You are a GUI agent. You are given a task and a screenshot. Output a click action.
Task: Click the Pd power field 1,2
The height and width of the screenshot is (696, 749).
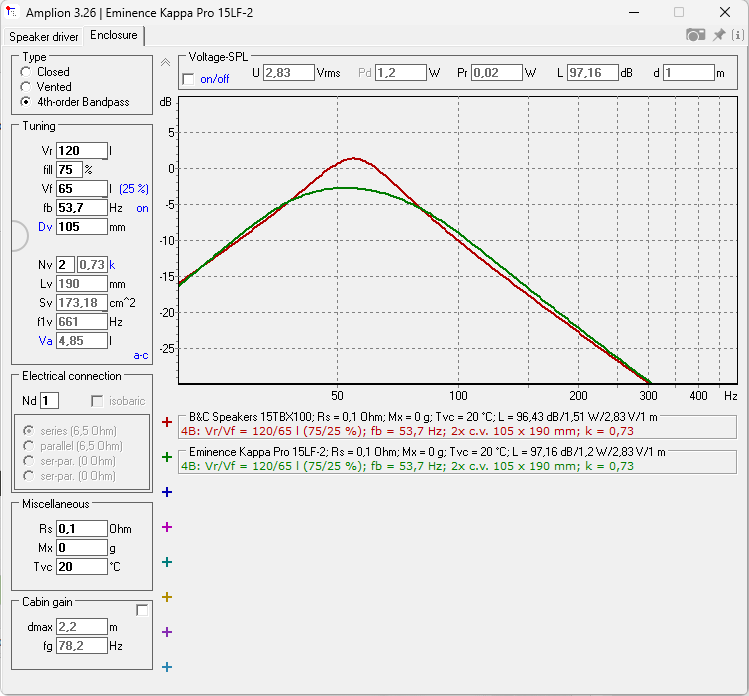[x=400, y=73]
